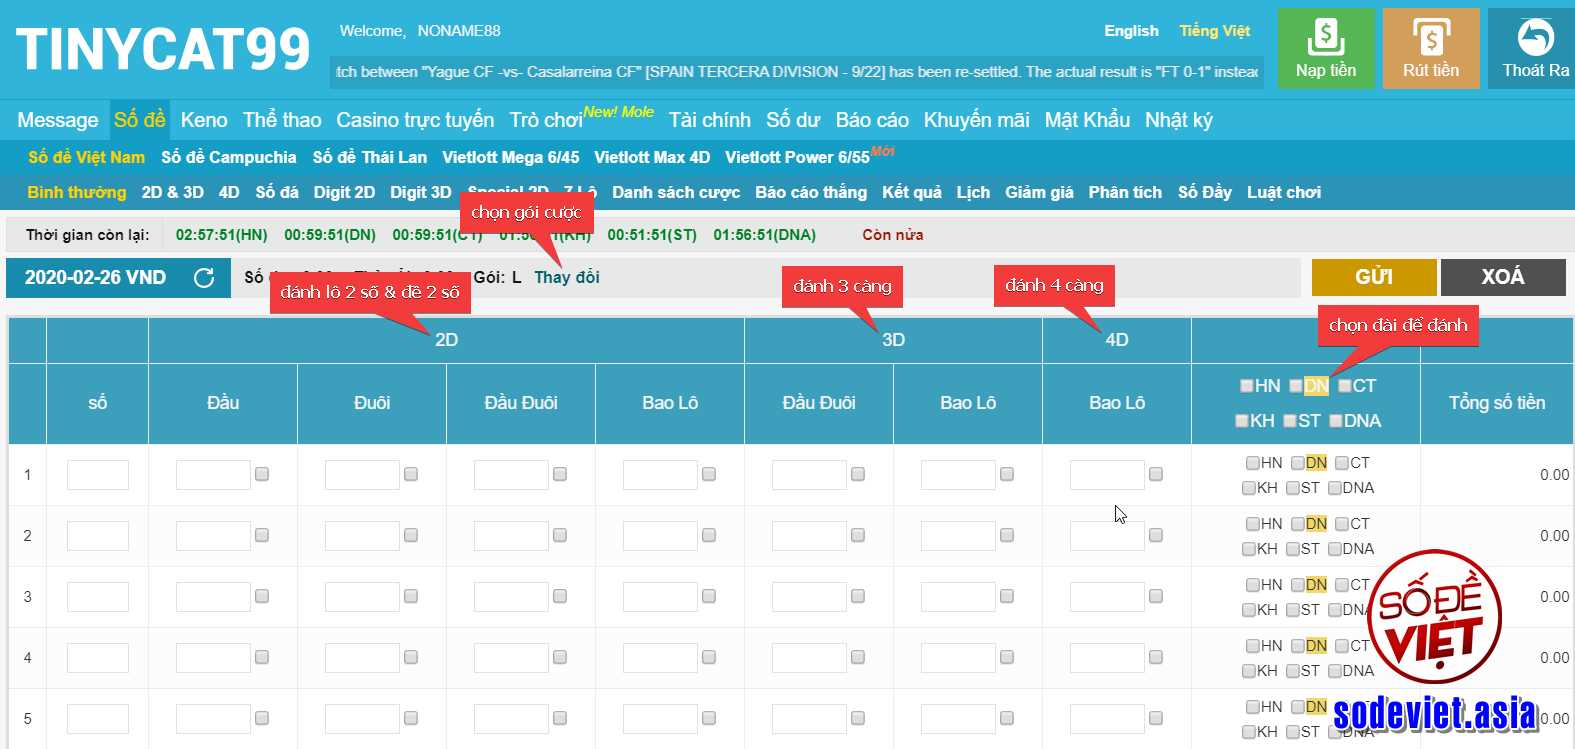Screen dimensions: 1575x749
Task: Check the Đuôi checkbox in row 2
Action: [x=411, y=535]
